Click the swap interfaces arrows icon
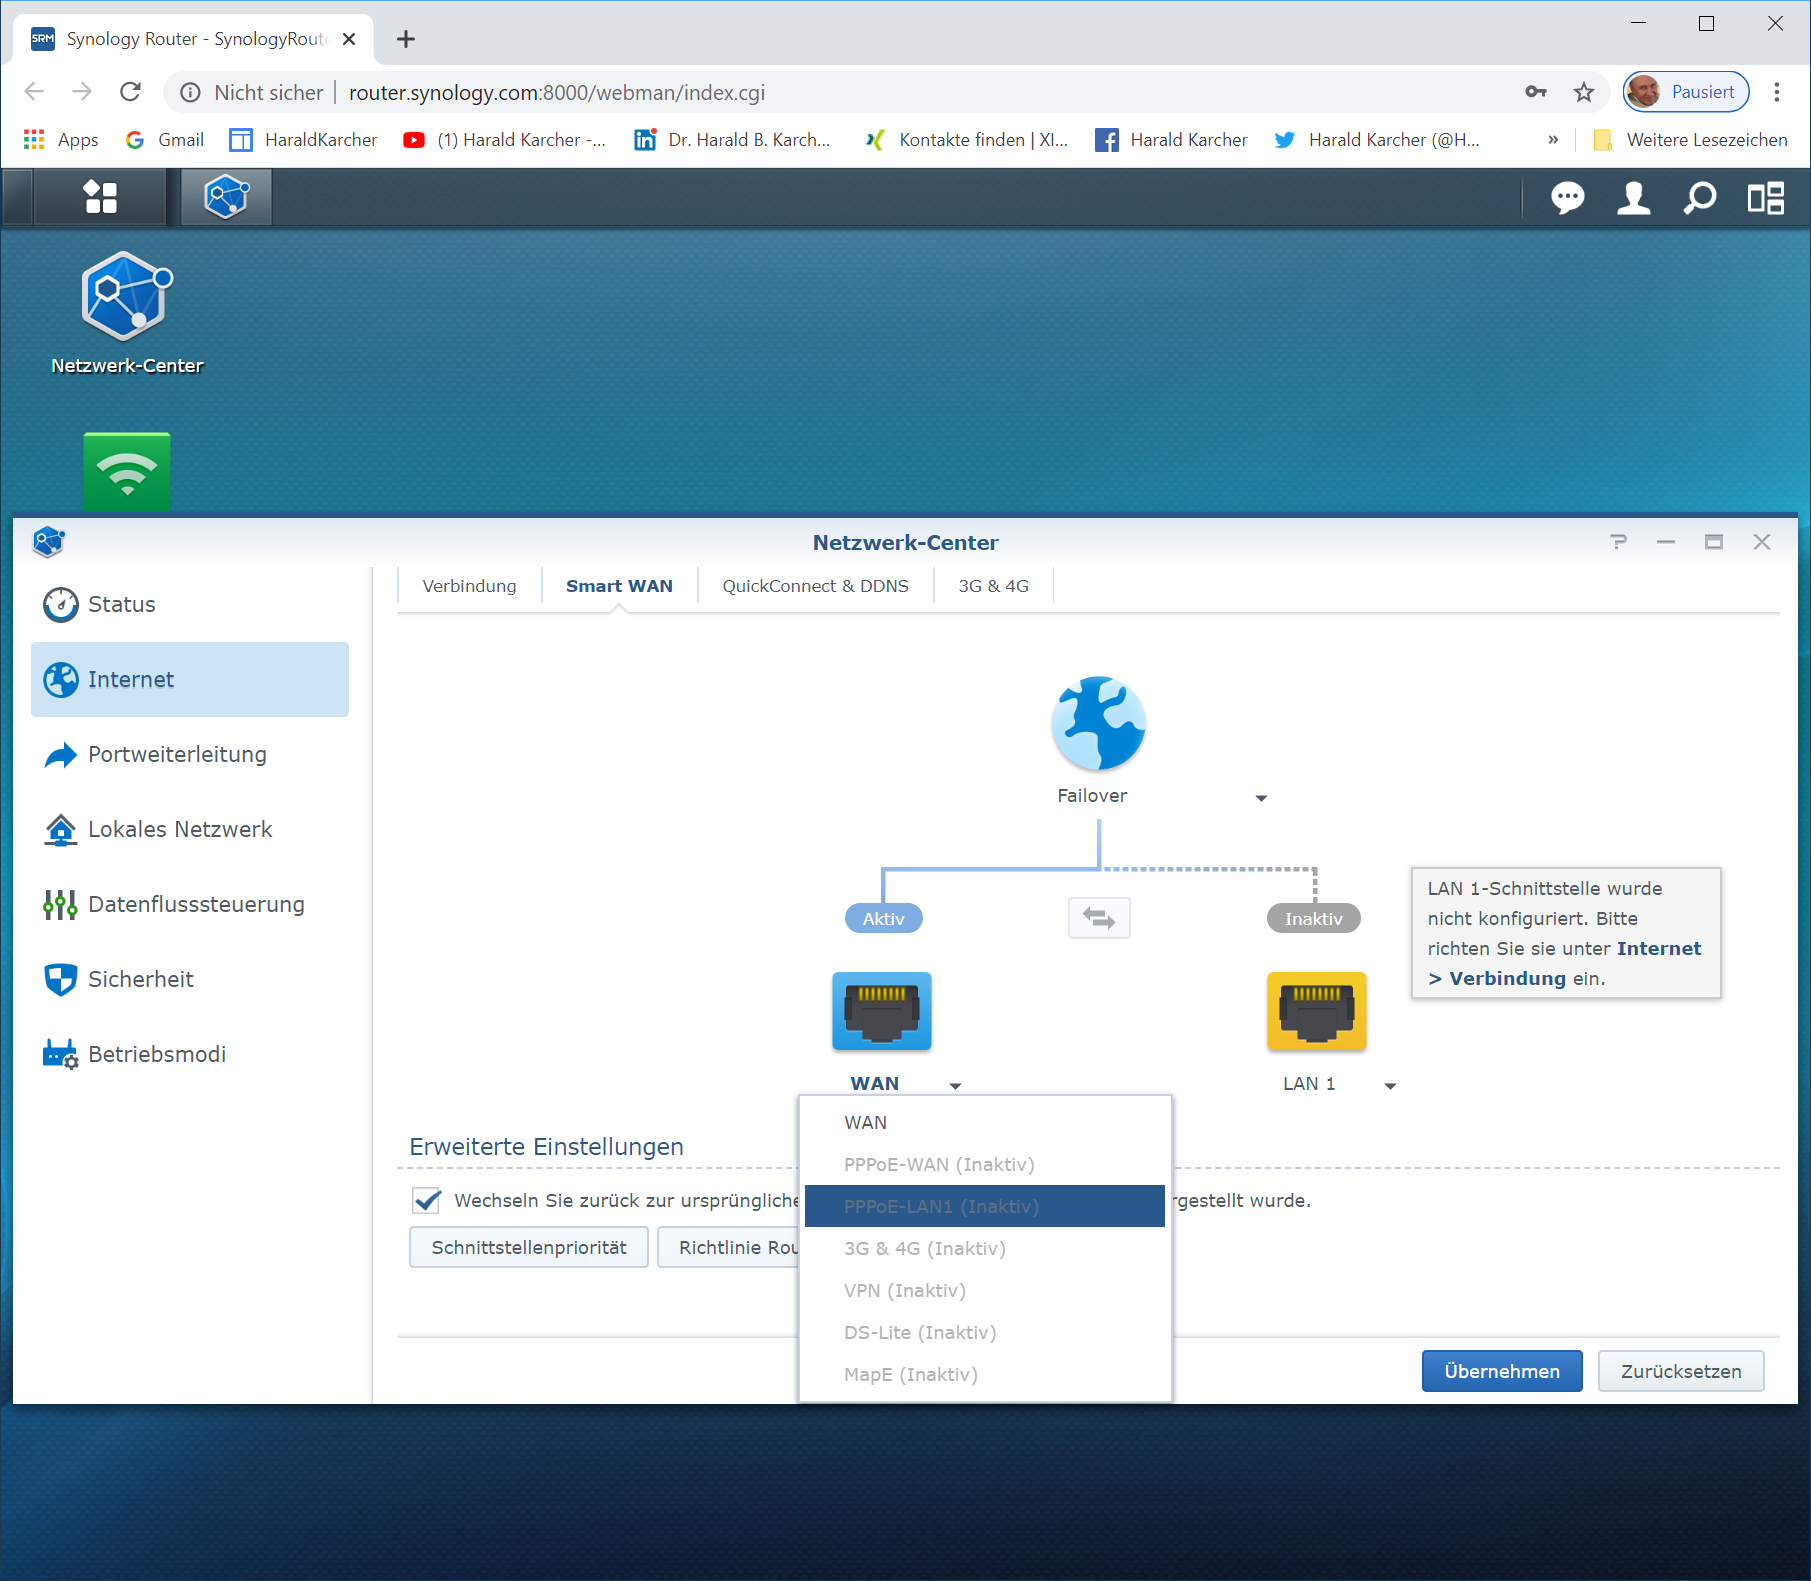 pos(1099,918)
